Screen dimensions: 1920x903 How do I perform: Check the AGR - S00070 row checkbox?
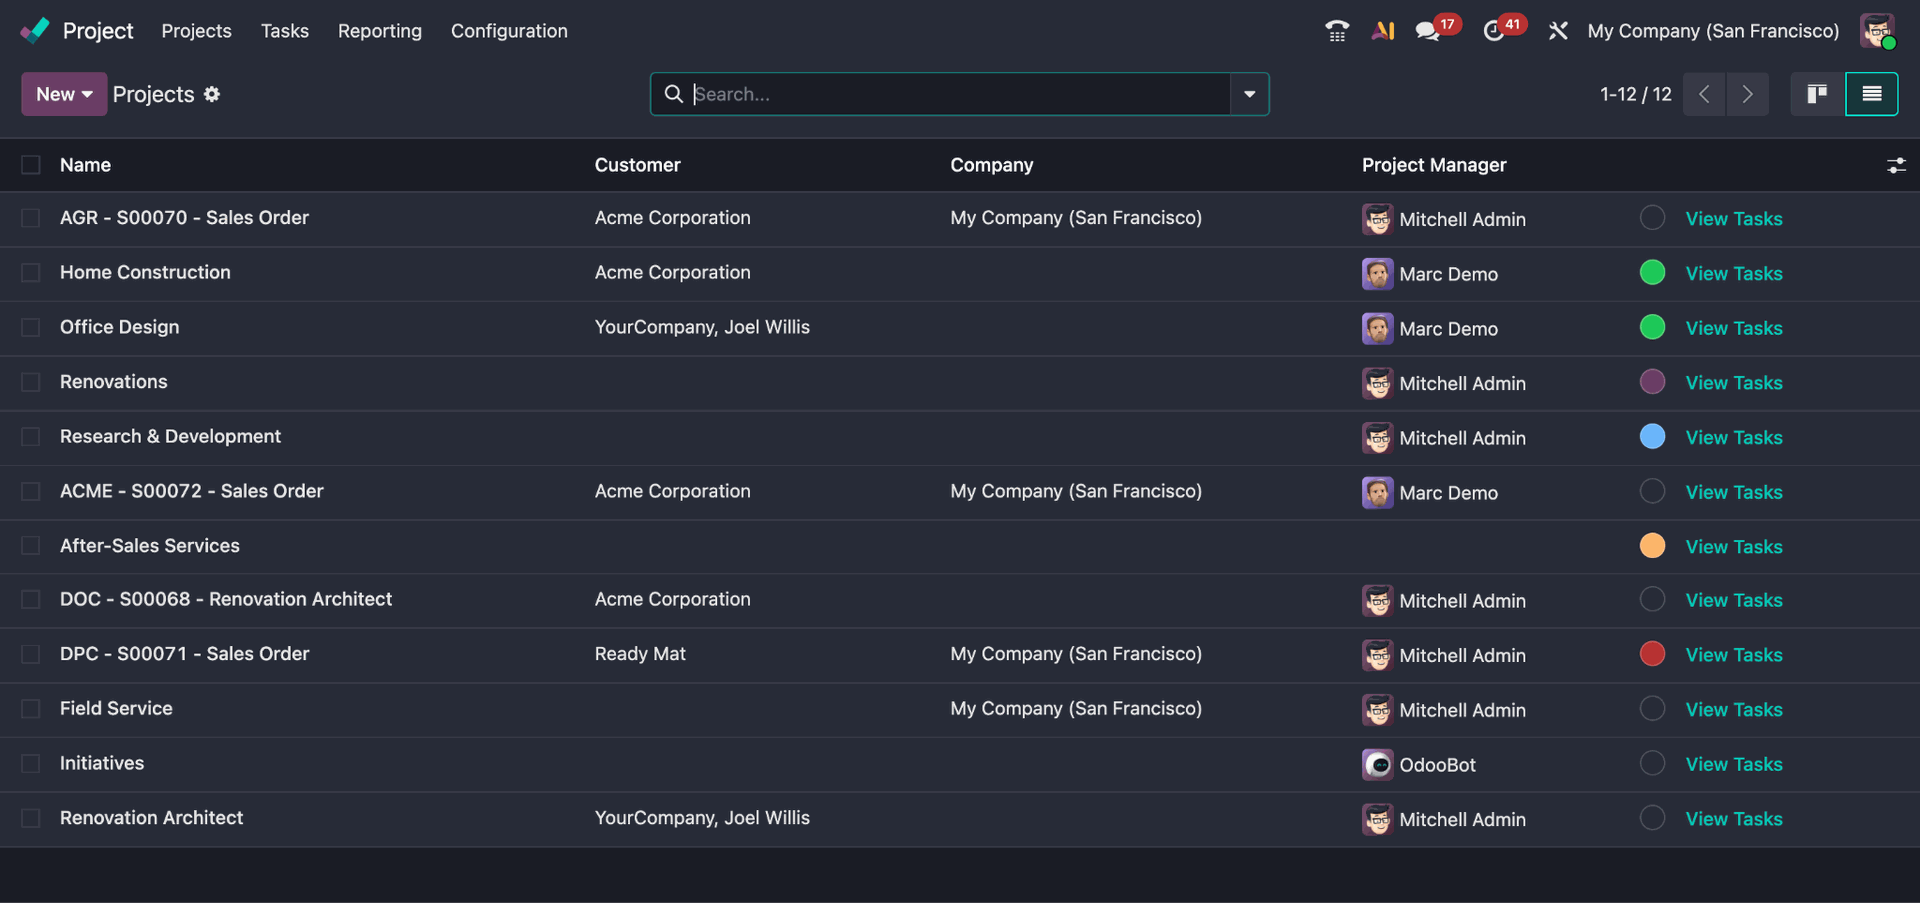[31, 218]
